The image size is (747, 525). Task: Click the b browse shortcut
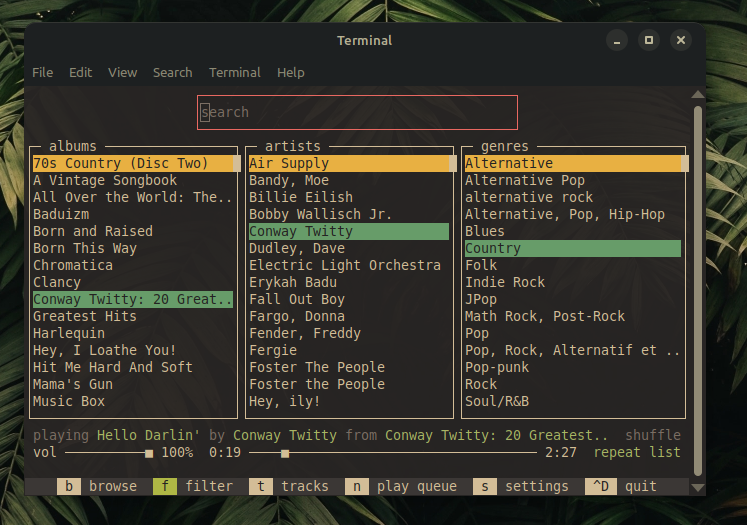pyautogui.click(x=97, y=486)
